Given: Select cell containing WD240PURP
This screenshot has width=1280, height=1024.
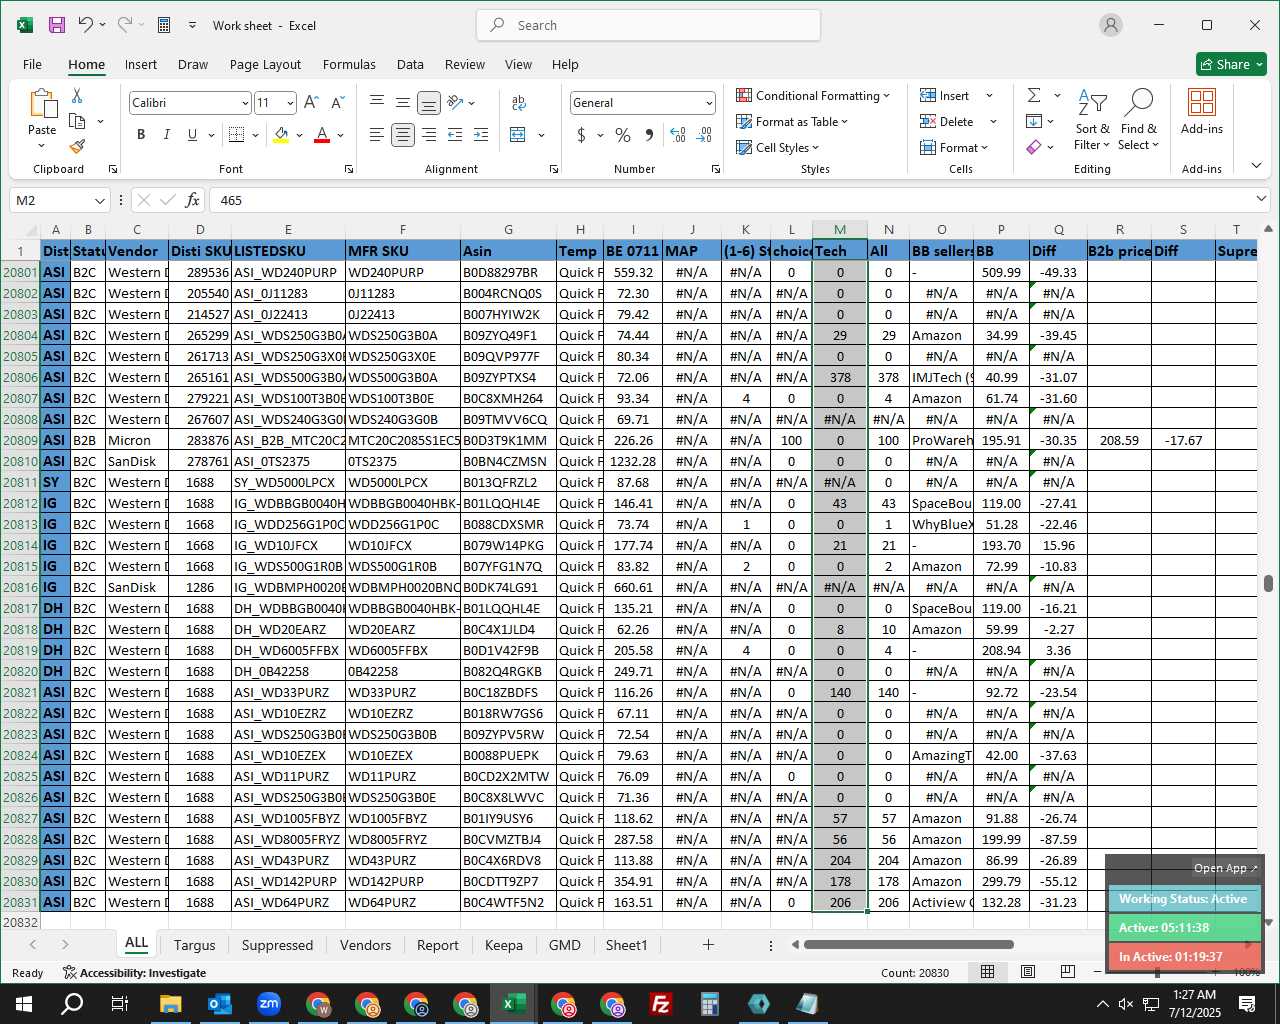Looking at the screenshot, I should tap(402, 272).
